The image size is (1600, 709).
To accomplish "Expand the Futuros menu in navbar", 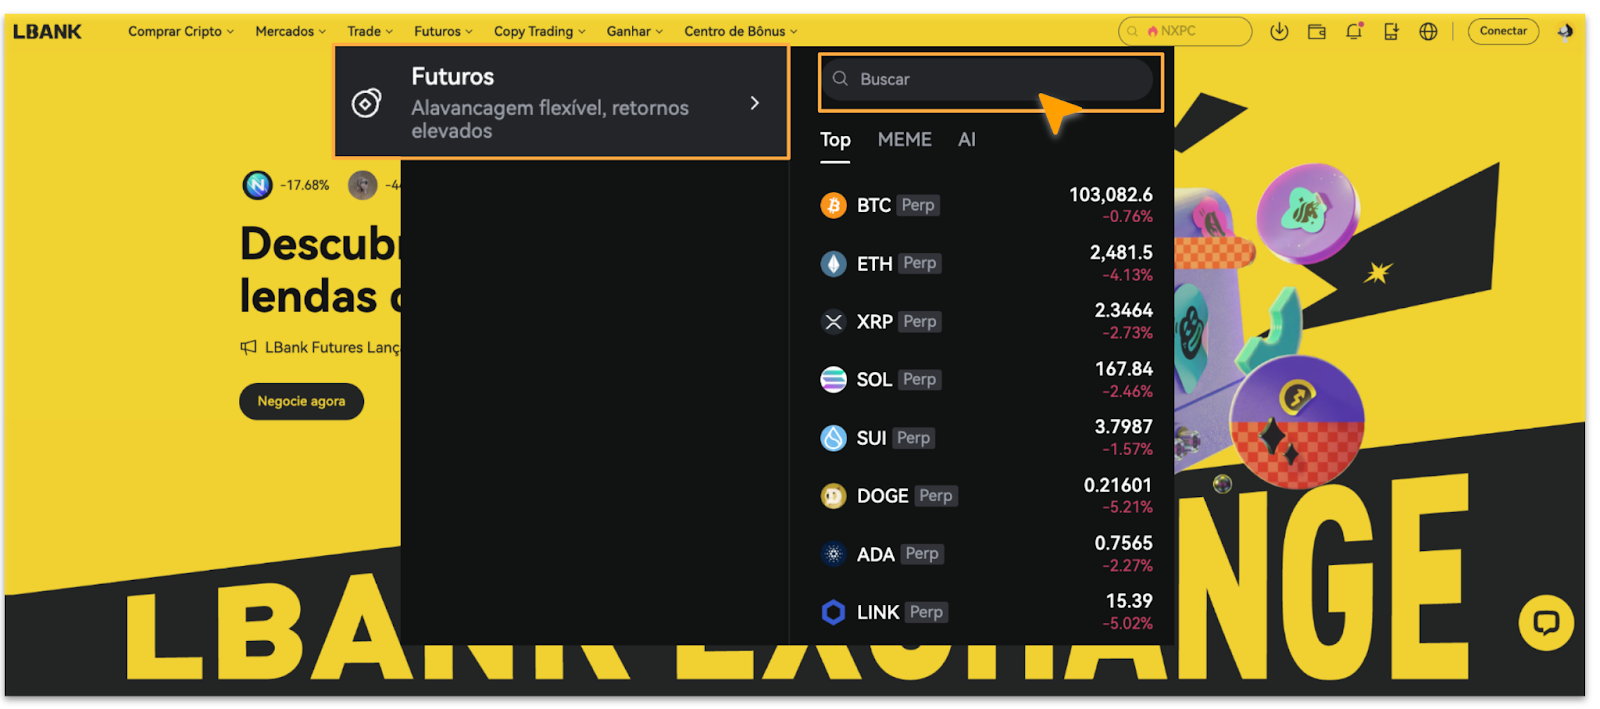I will 444,31.
